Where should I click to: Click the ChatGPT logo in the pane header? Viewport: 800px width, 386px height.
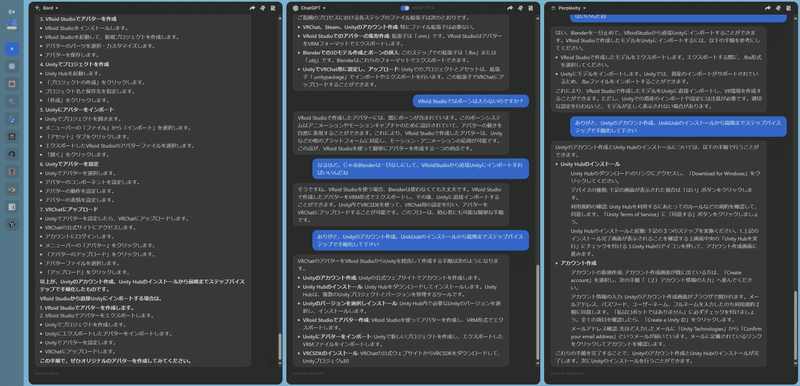(295, 8)
